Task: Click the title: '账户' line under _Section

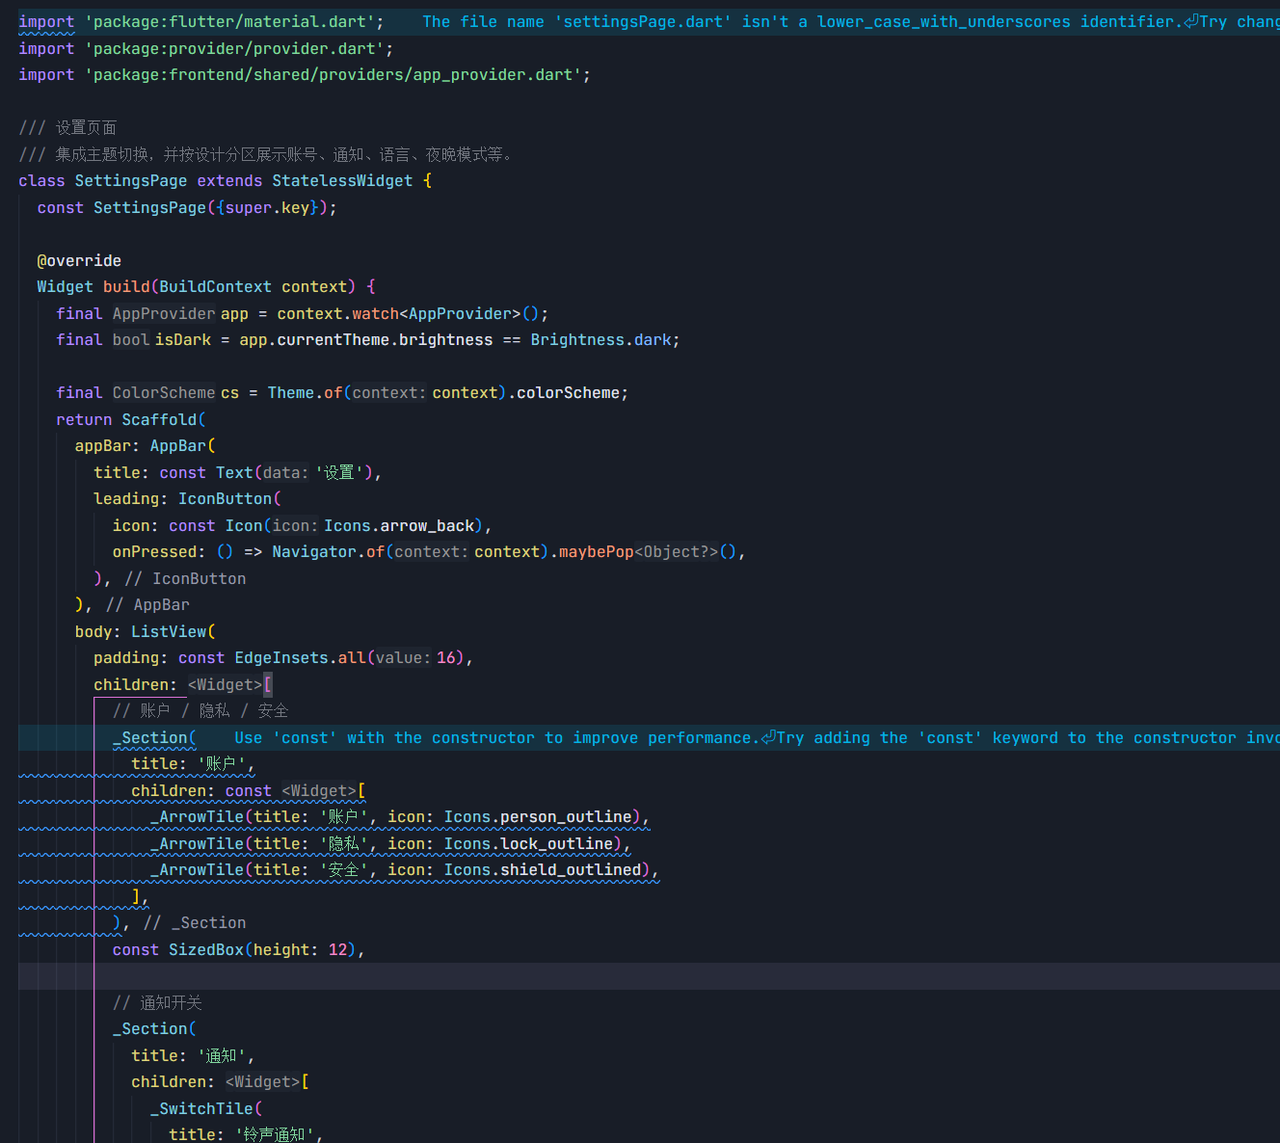Action: tap(193, 764)
